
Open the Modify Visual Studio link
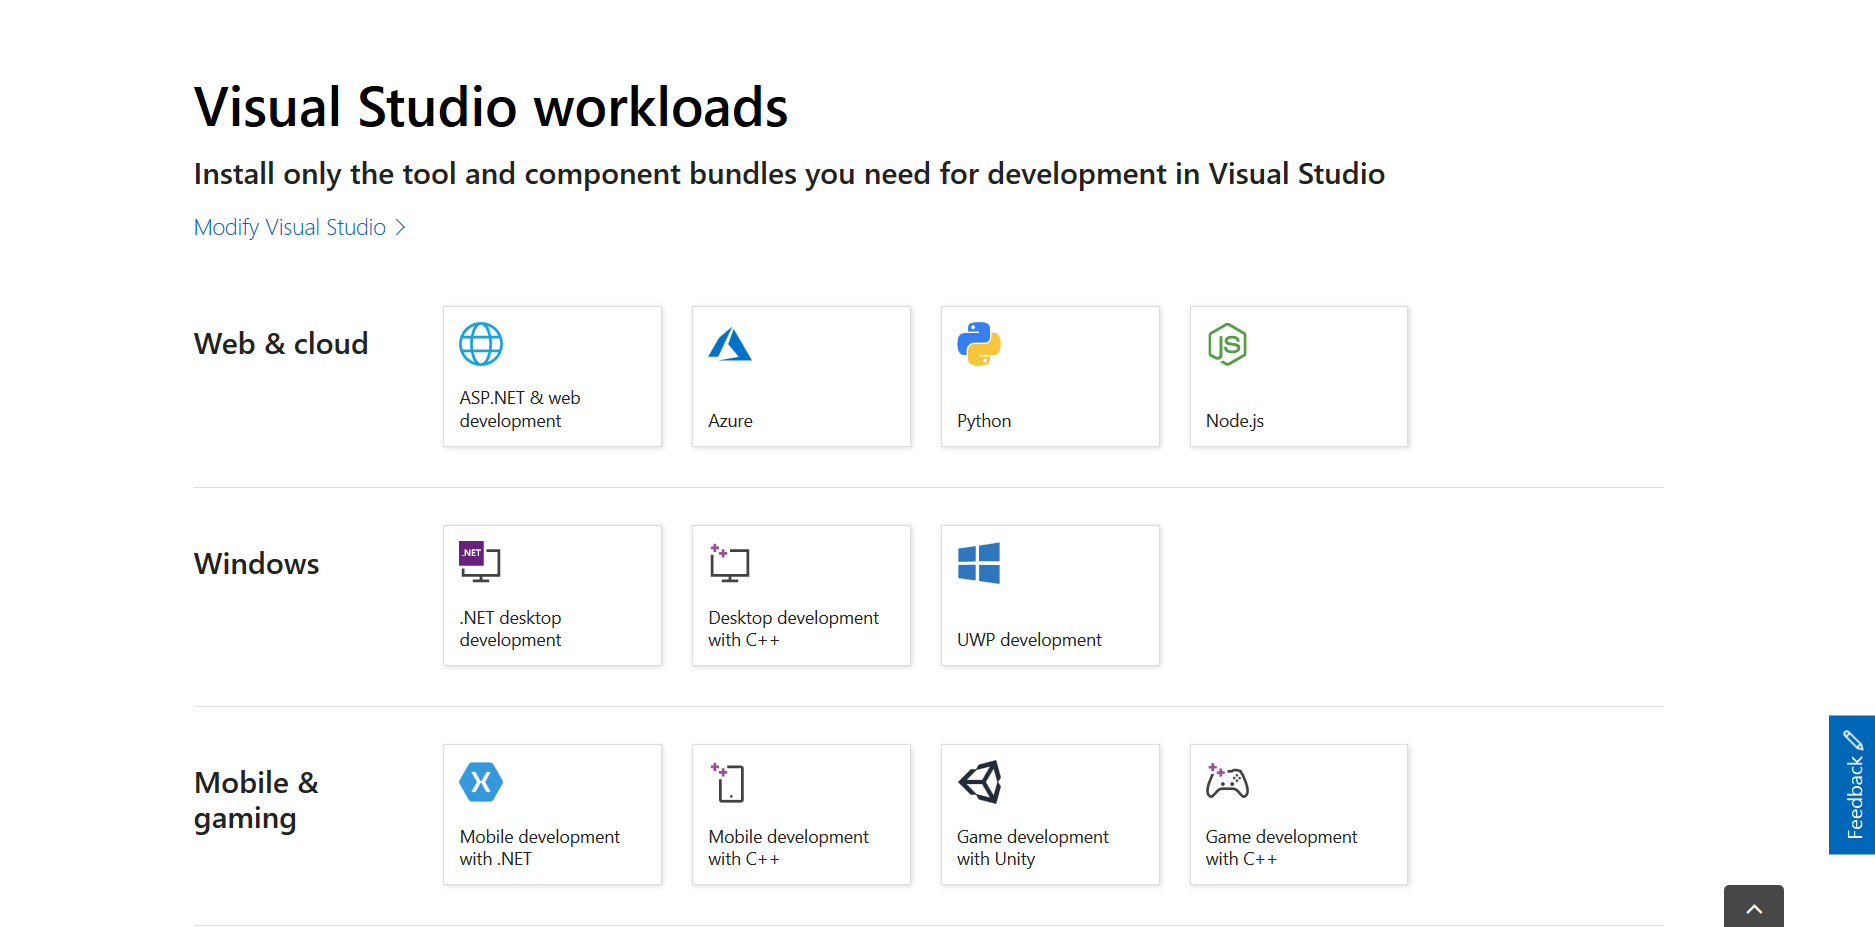pos(289,227)
